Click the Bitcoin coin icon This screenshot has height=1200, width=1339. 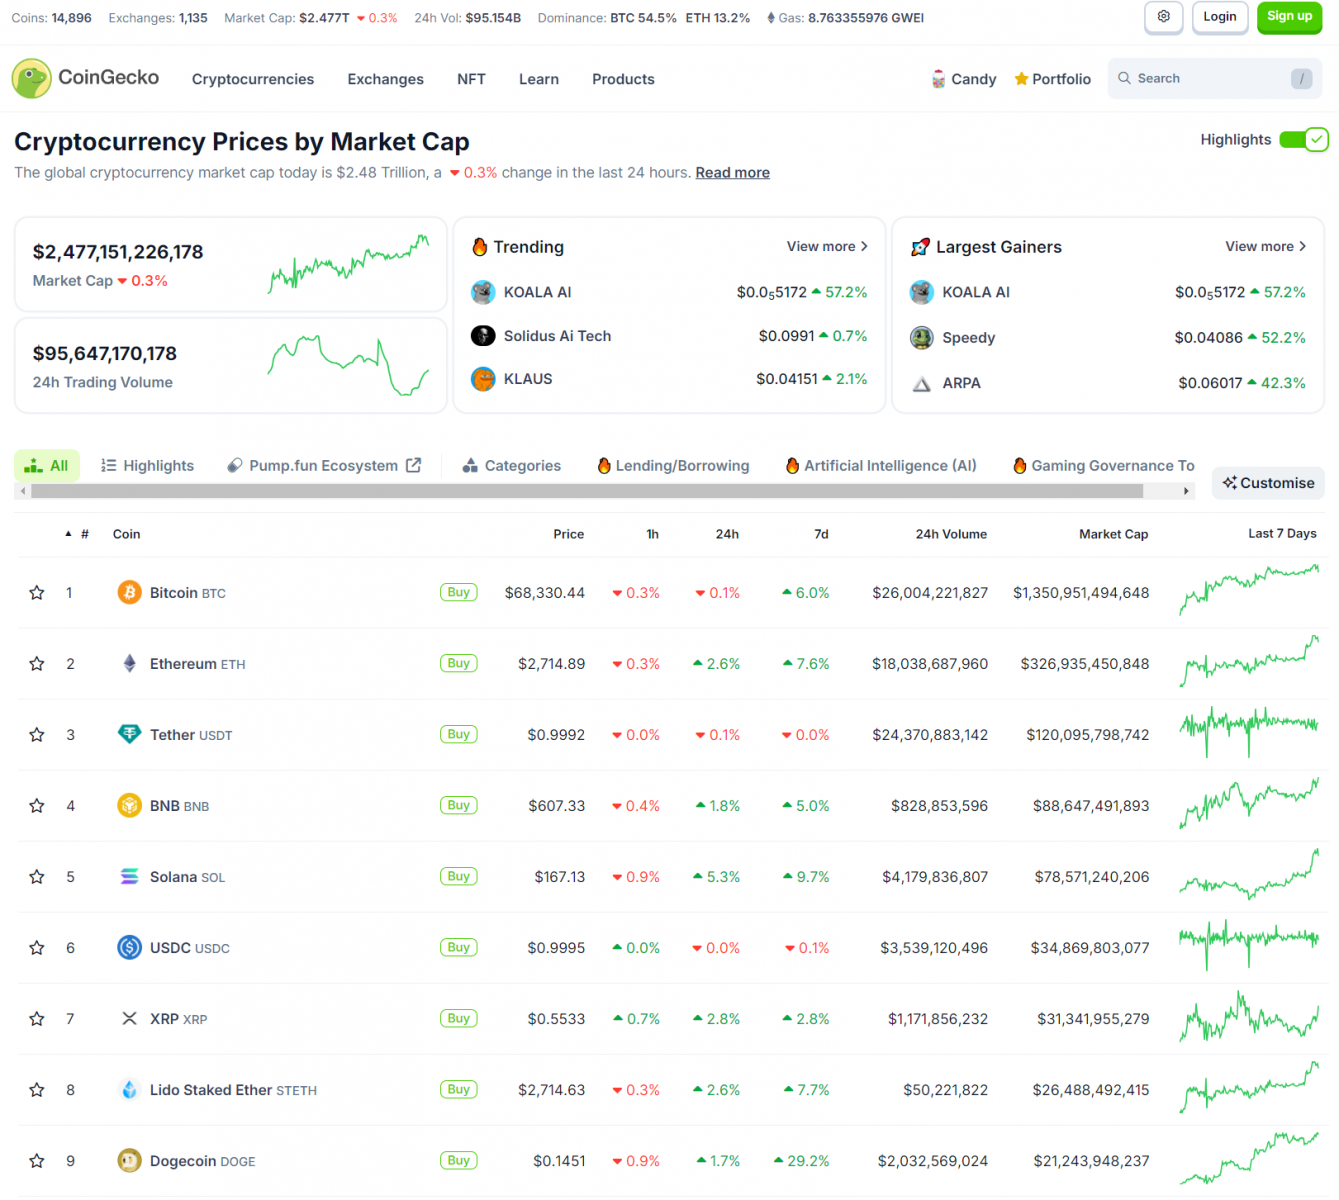[x=129, y=593]
